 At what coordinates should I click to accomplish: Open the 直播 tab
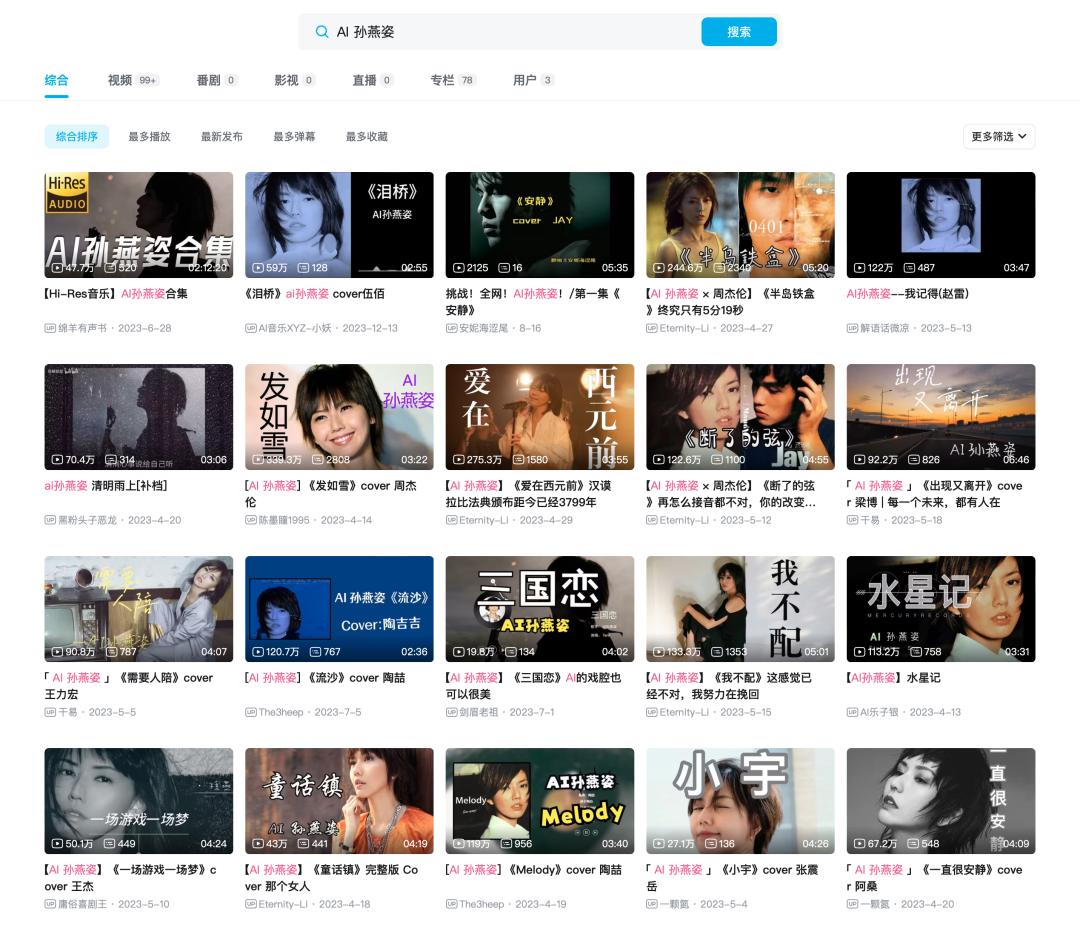pyautogui.click(x=365, y=80)
